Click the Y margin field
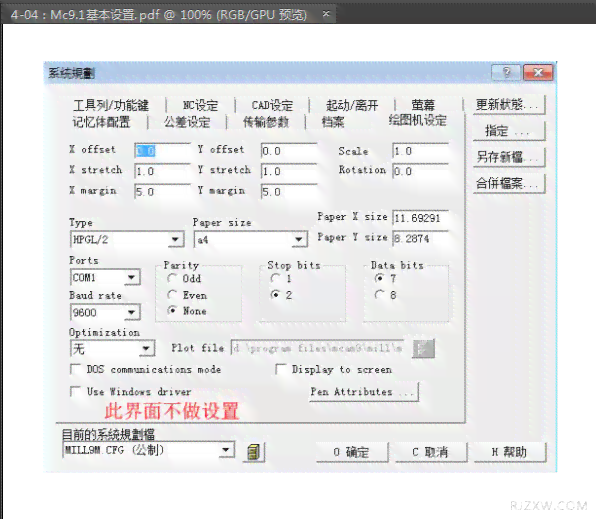 tap(289, 192)
